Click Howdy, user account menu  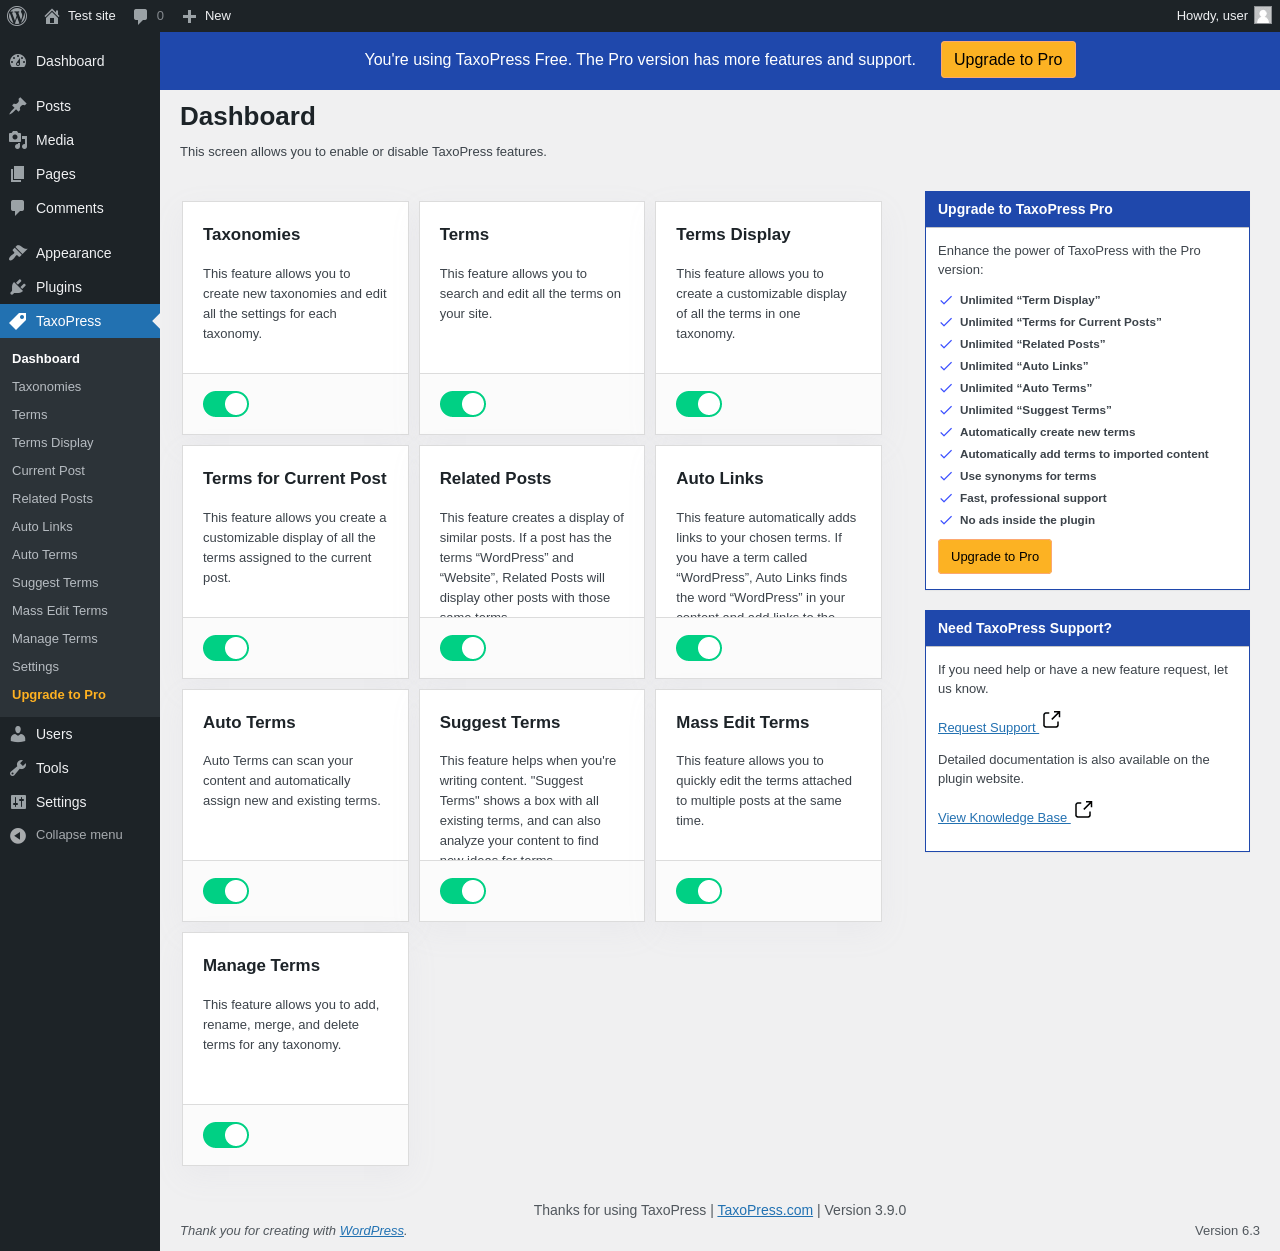pos(1224,16)
